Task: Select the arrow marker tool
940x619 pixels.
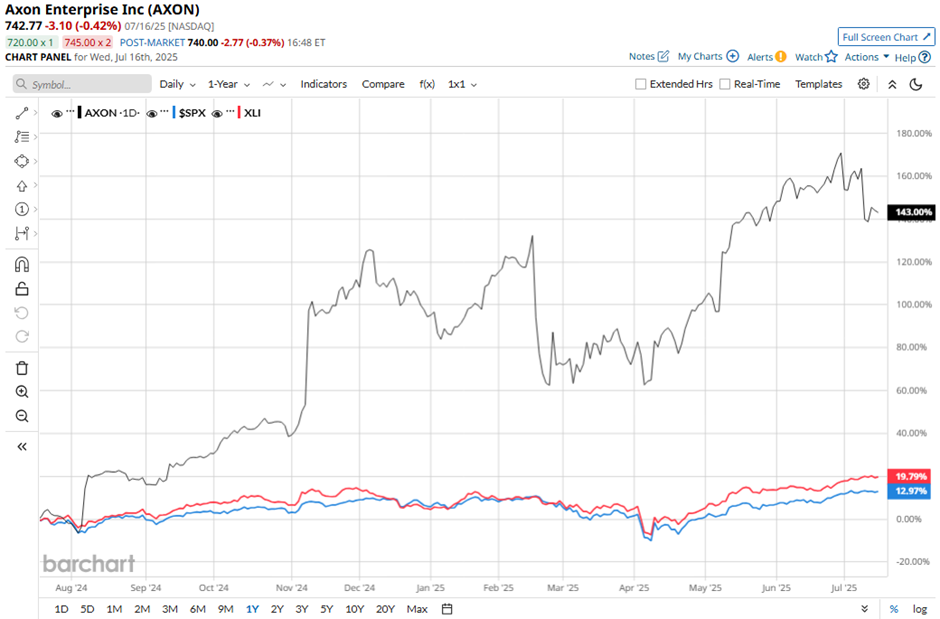Action: point(22,186)
